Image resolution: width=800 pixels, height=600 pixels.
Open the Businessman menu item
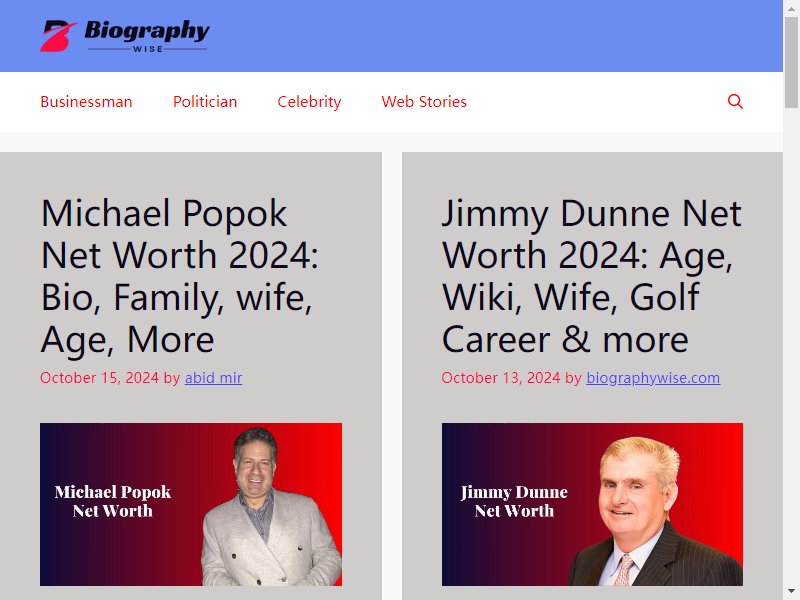click(x=86, y=102)
